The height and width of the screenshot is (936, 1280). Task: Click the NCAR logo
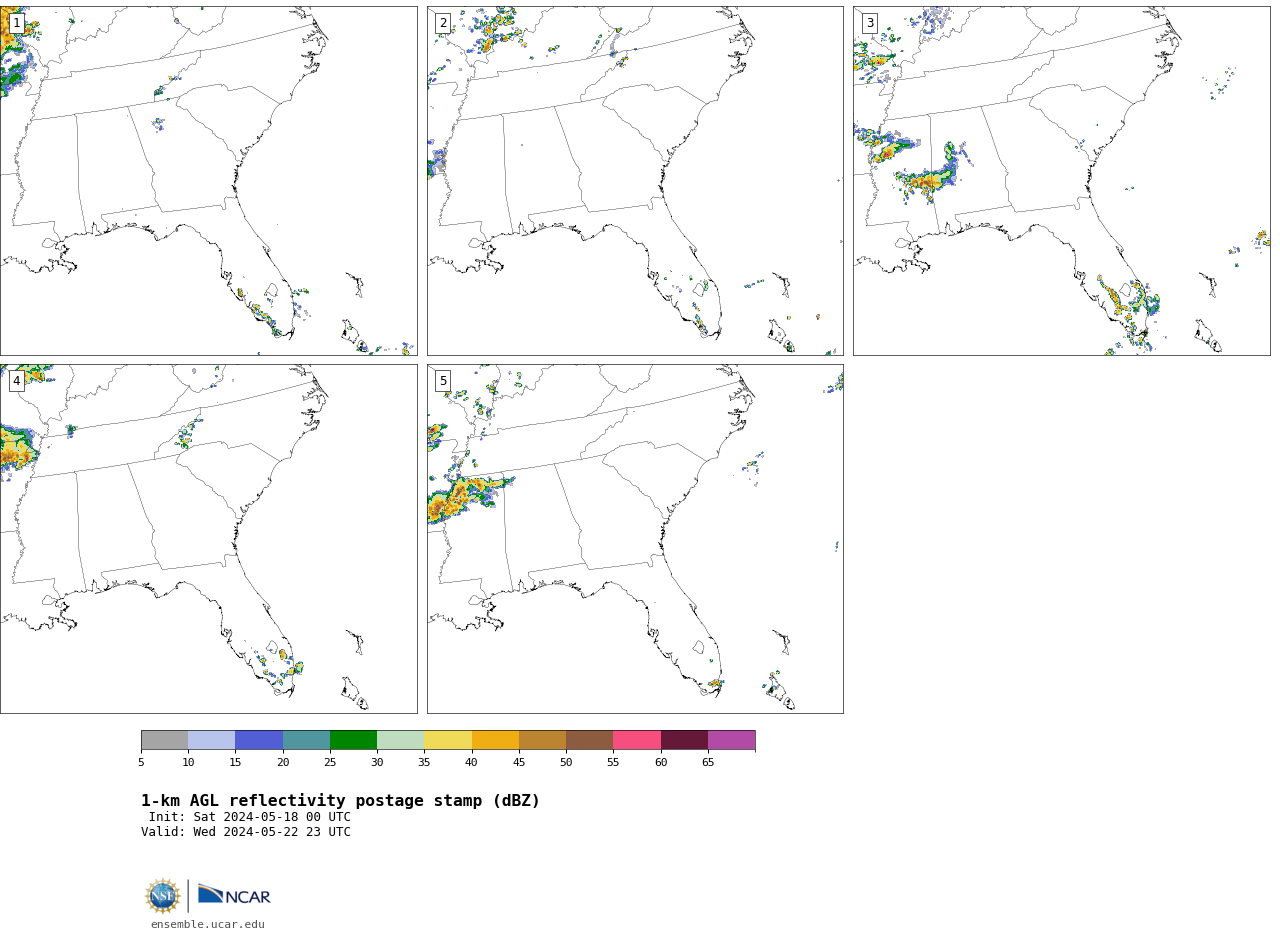234,895
